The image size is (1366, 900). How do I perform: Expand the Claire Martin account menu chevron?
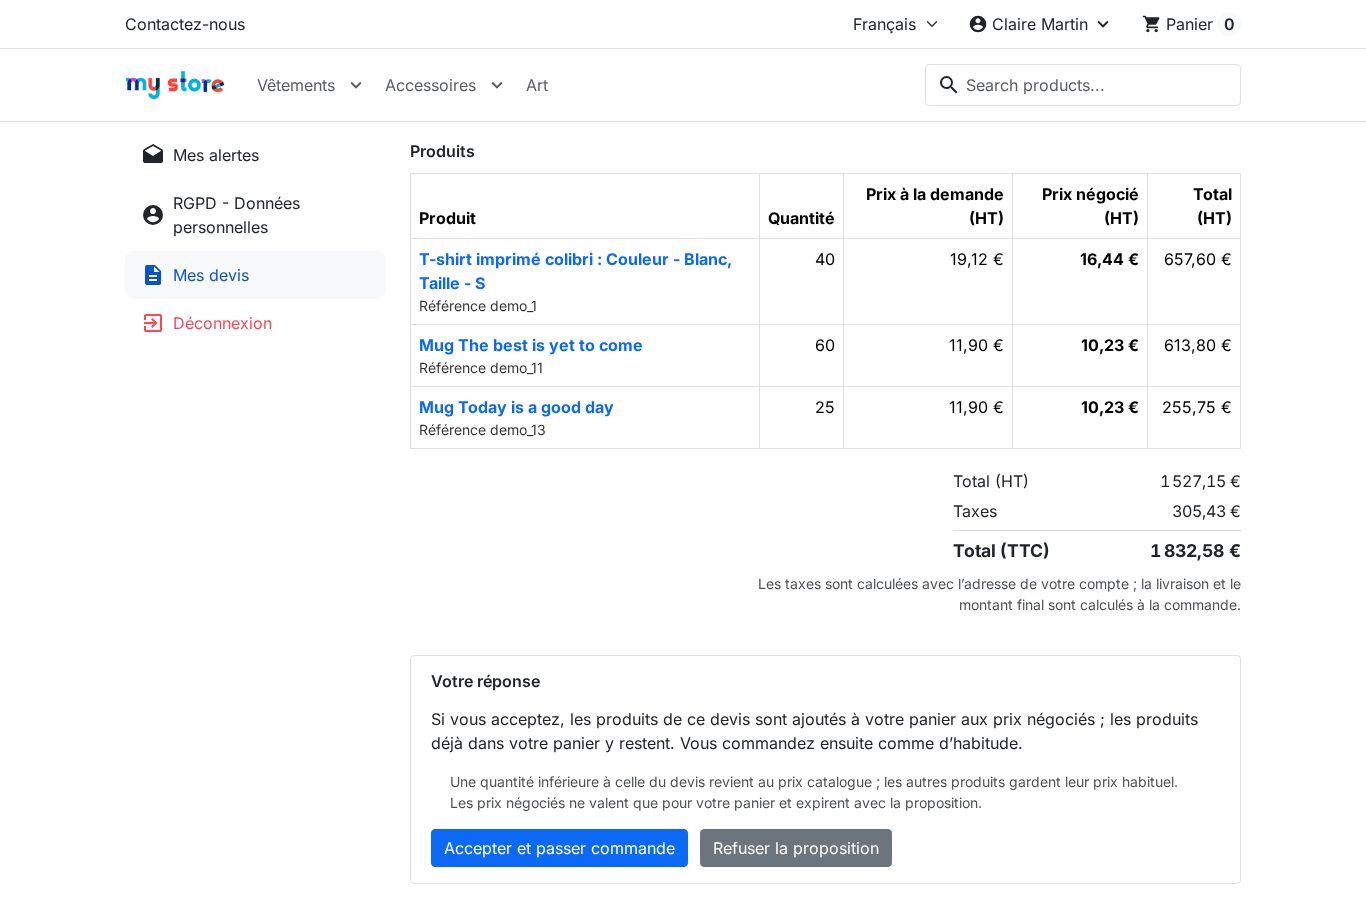1103,24
